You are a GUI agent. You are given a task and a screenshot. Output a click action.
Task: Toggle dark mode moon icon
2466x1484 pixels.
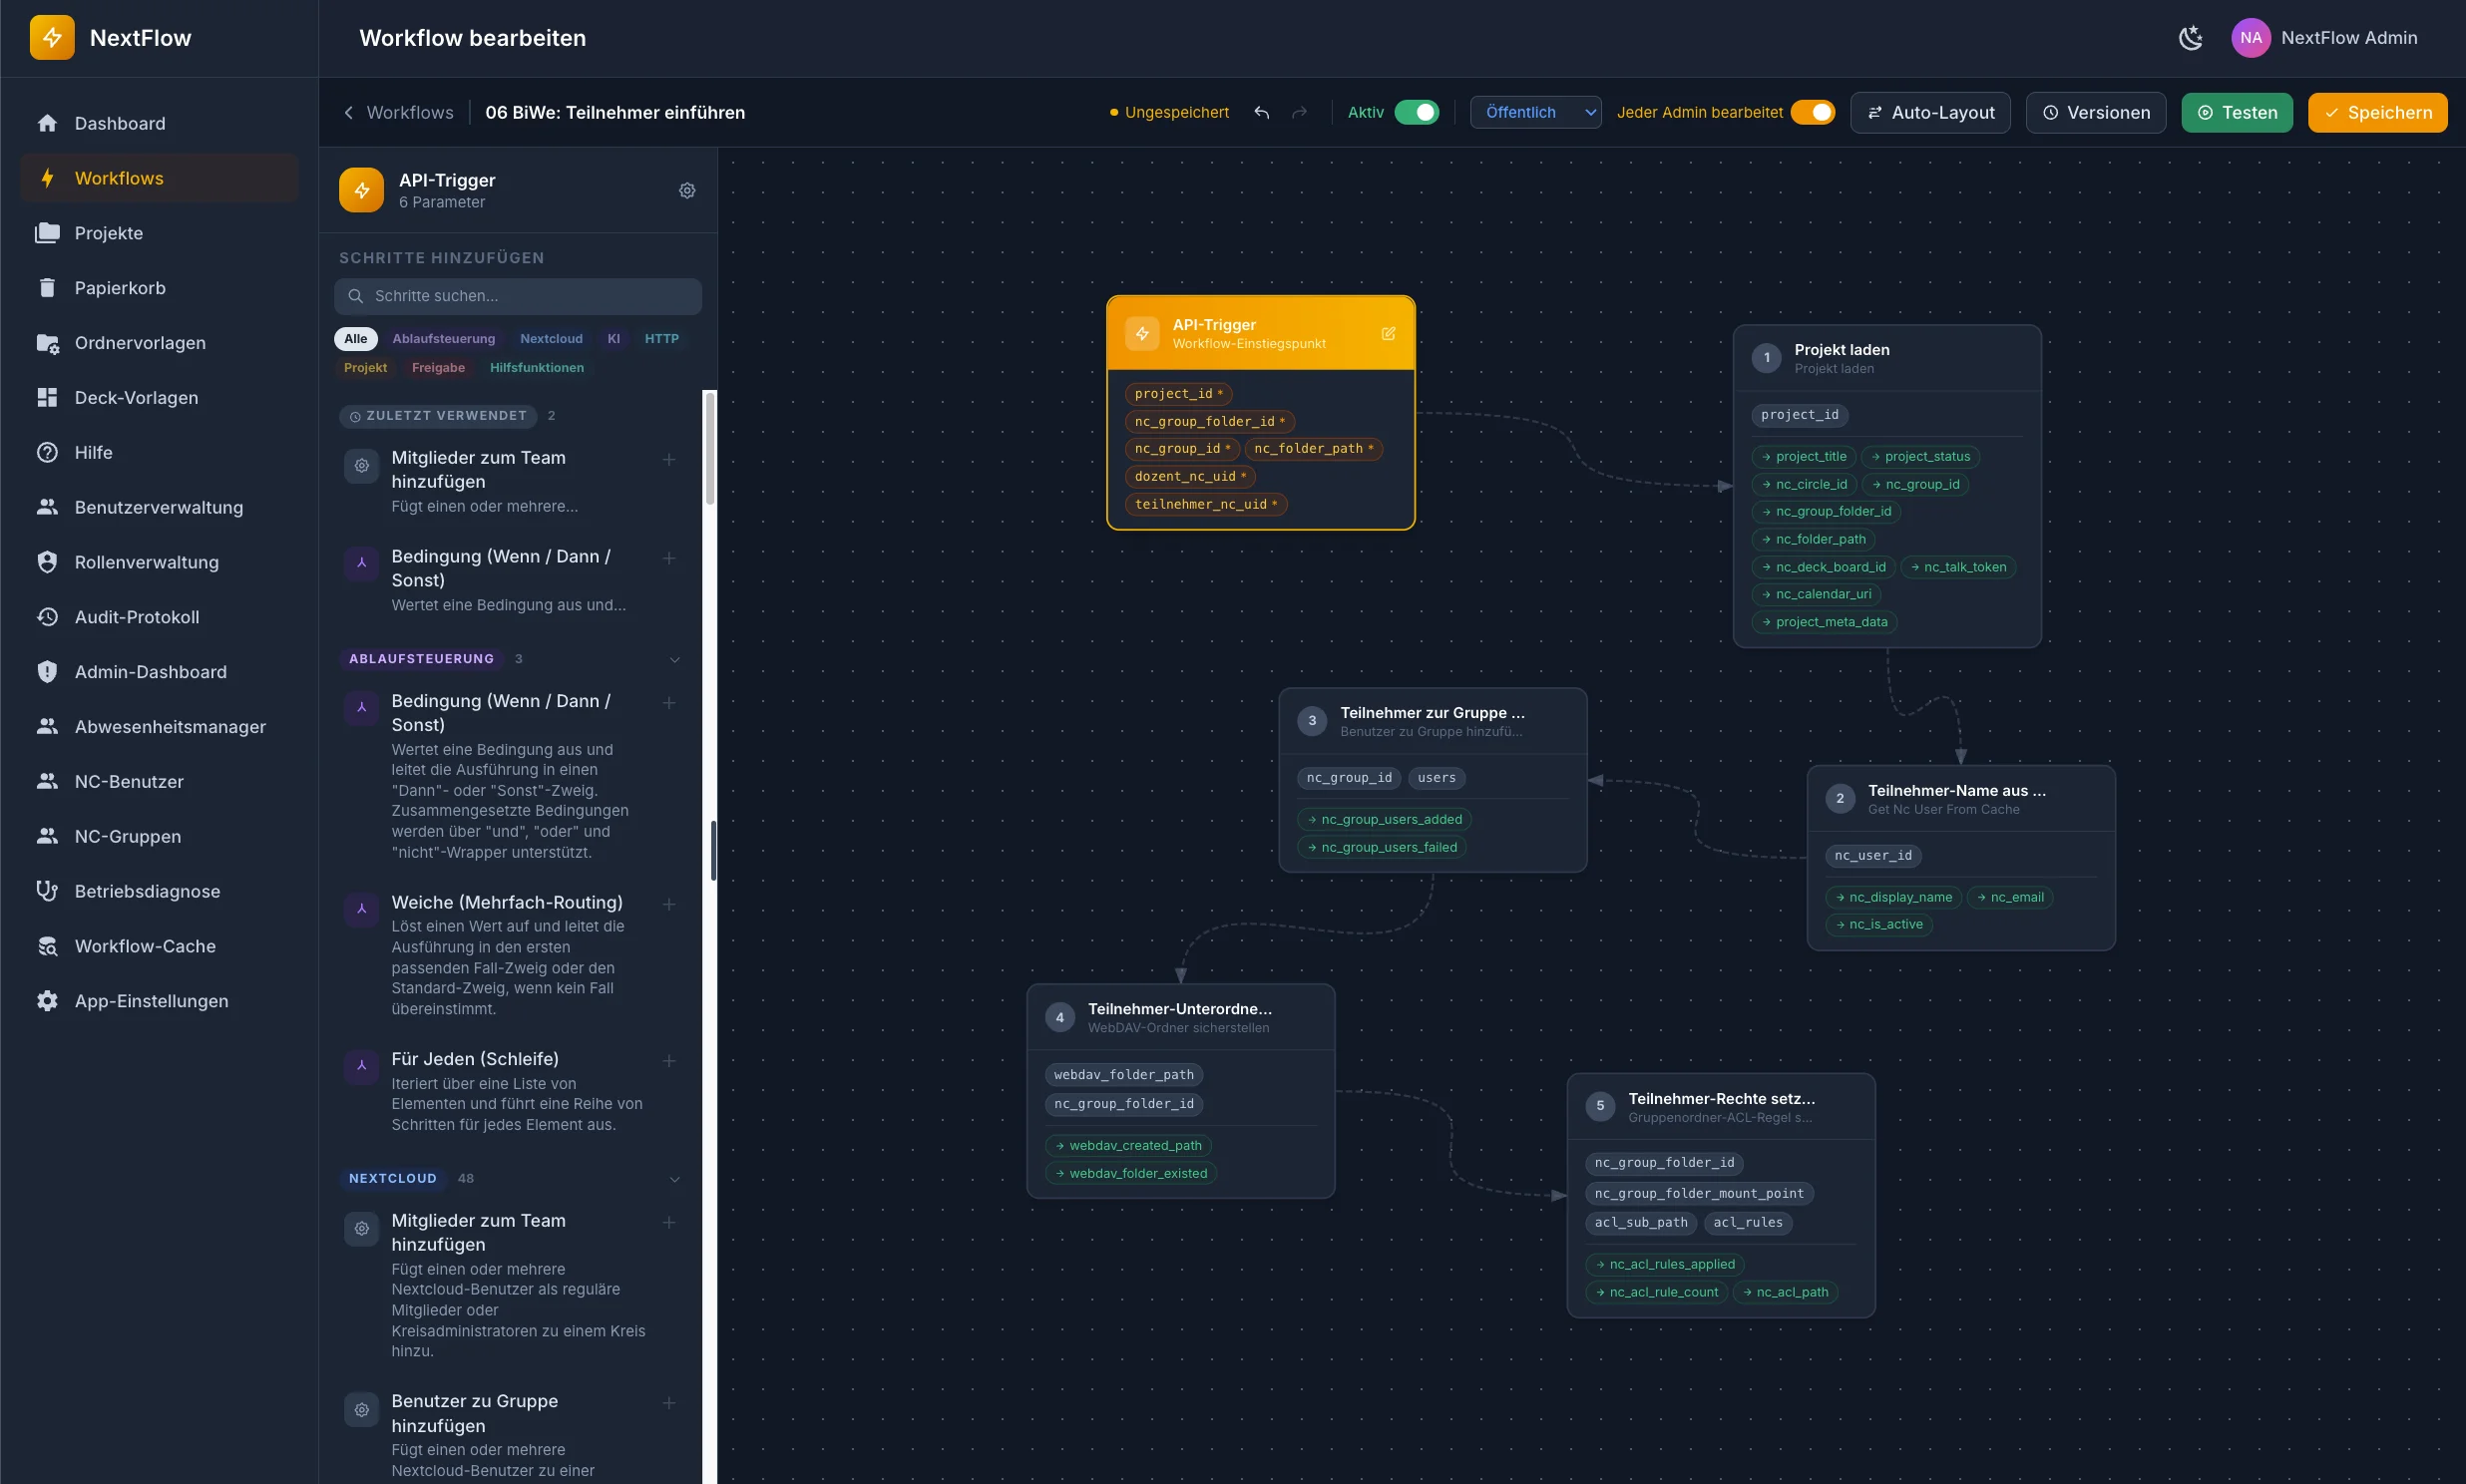click(2190, 38)
